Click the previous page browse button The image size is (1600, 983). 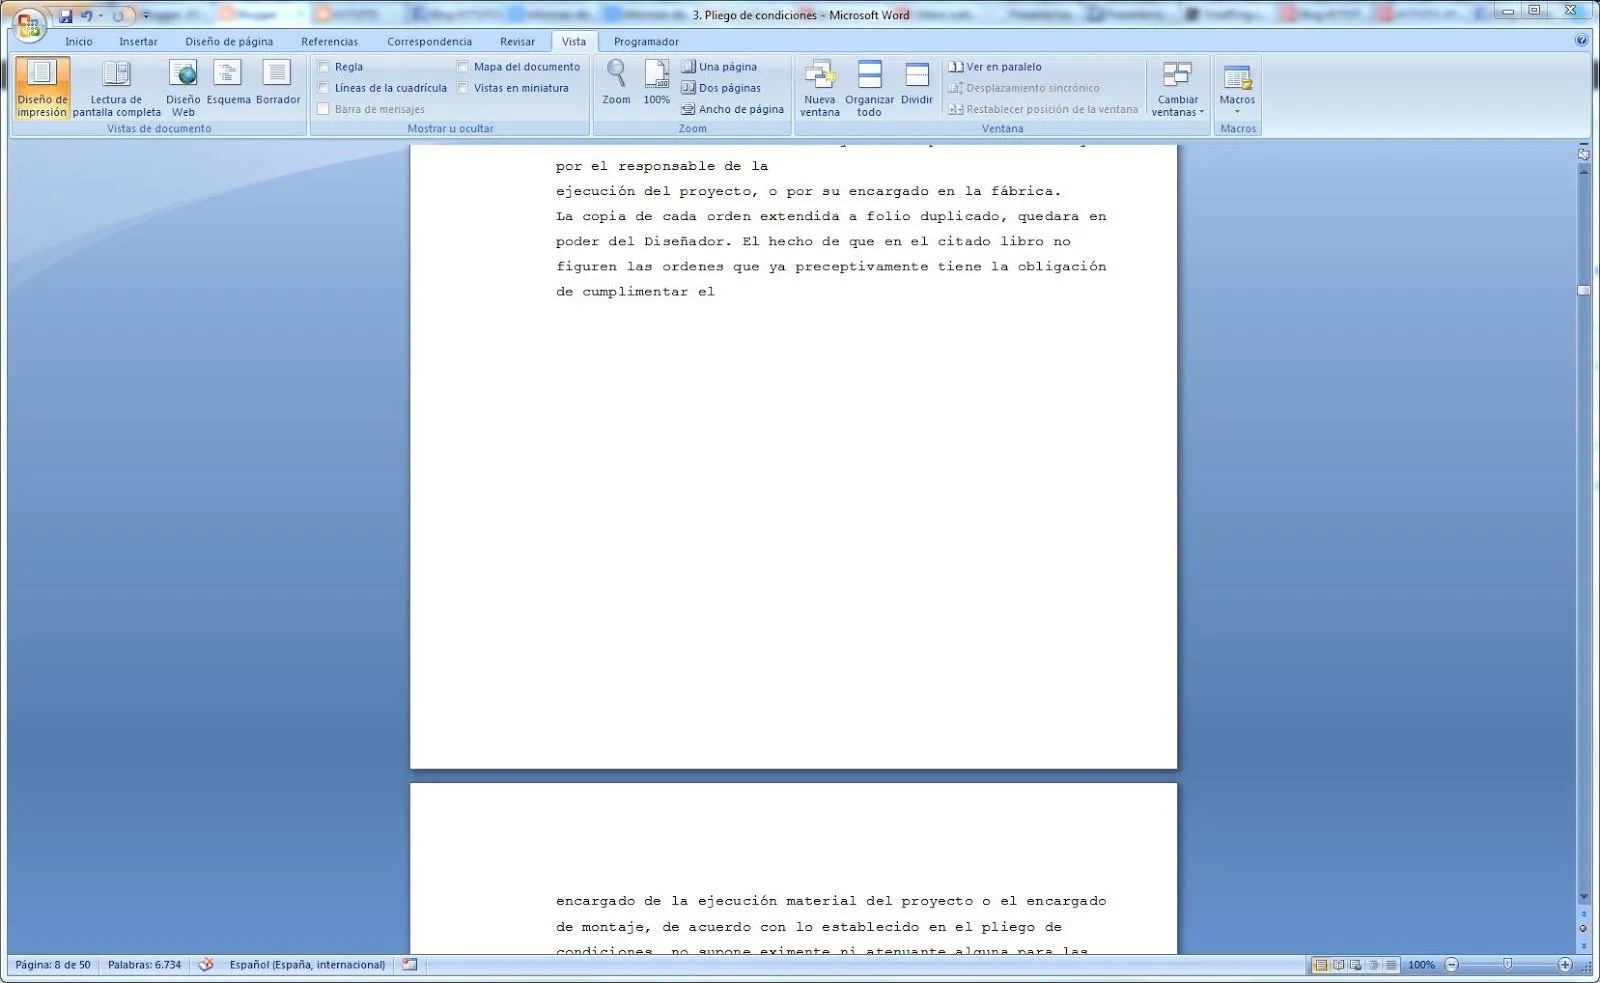pyautogui.click(x=1583, y=914)
